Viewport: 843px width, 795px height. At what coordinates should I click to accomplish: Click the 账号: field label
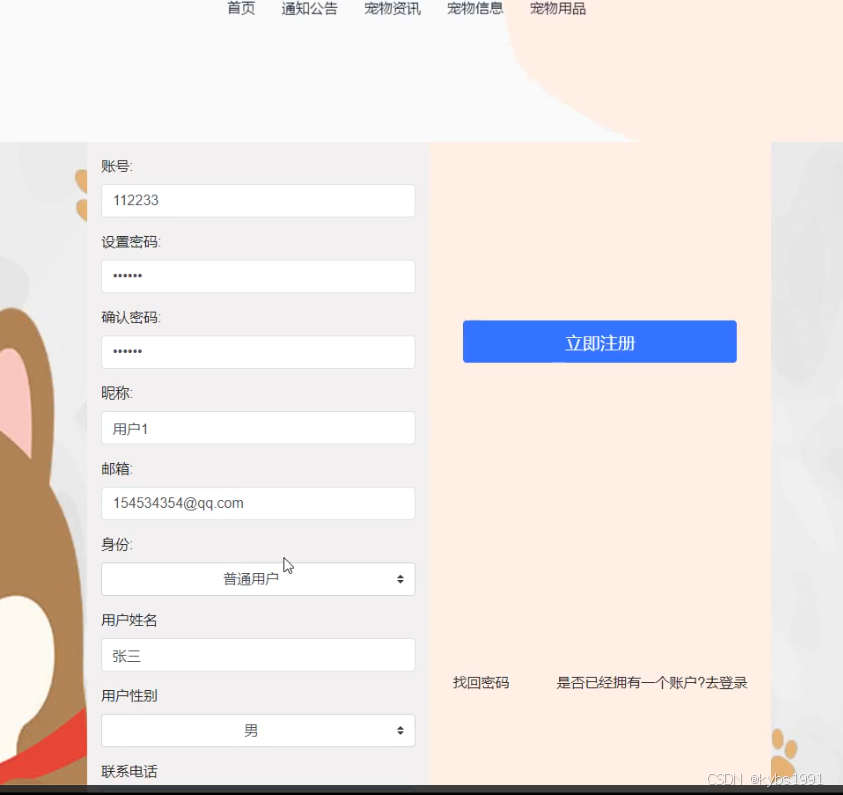(x=117, y=166)
